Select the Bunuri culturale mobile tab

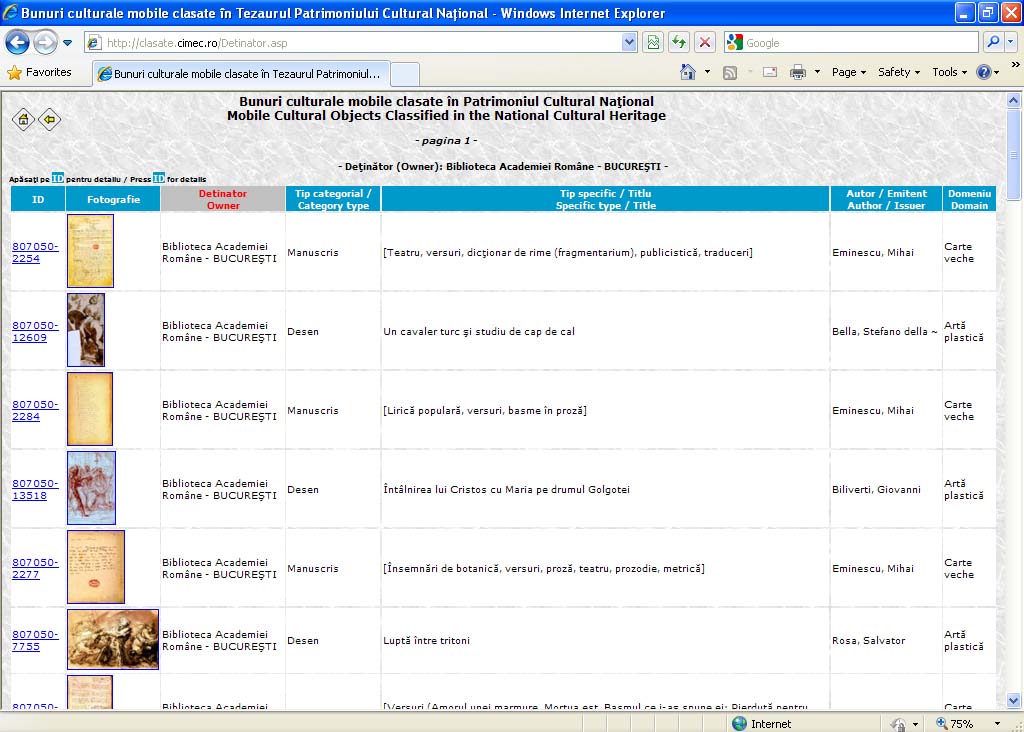click(x=242, y=74)
